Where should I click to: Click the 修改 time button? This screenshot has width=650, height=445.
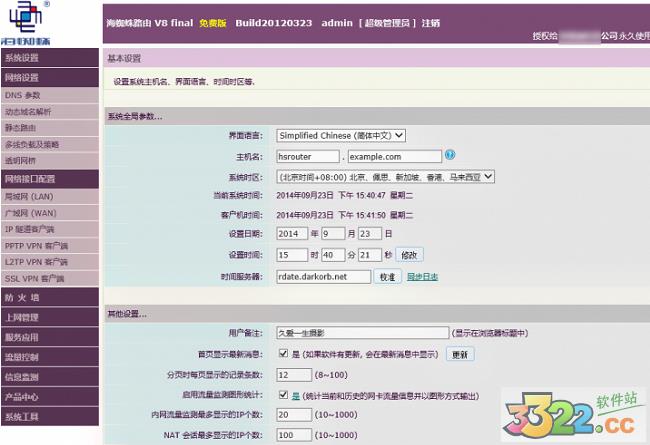pos(409,255)
